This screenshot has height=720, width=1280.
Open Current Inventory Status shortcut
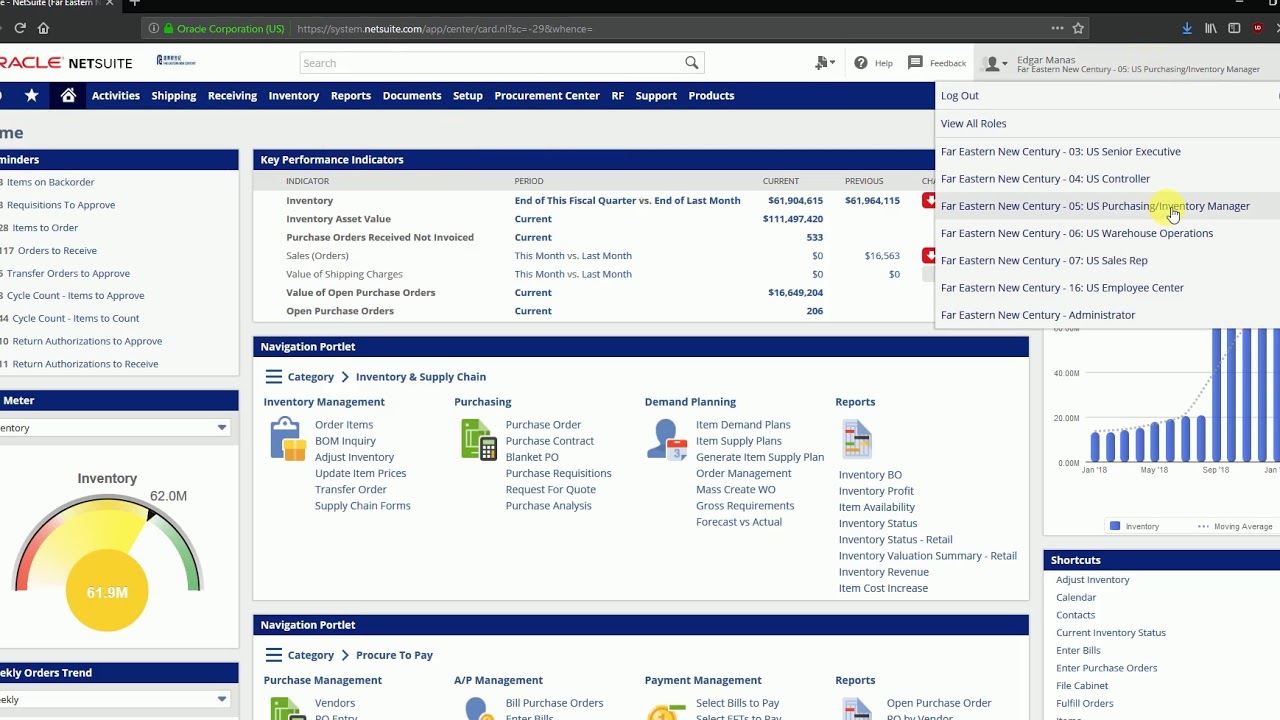pyautogui.click(x=1111, y=633)
